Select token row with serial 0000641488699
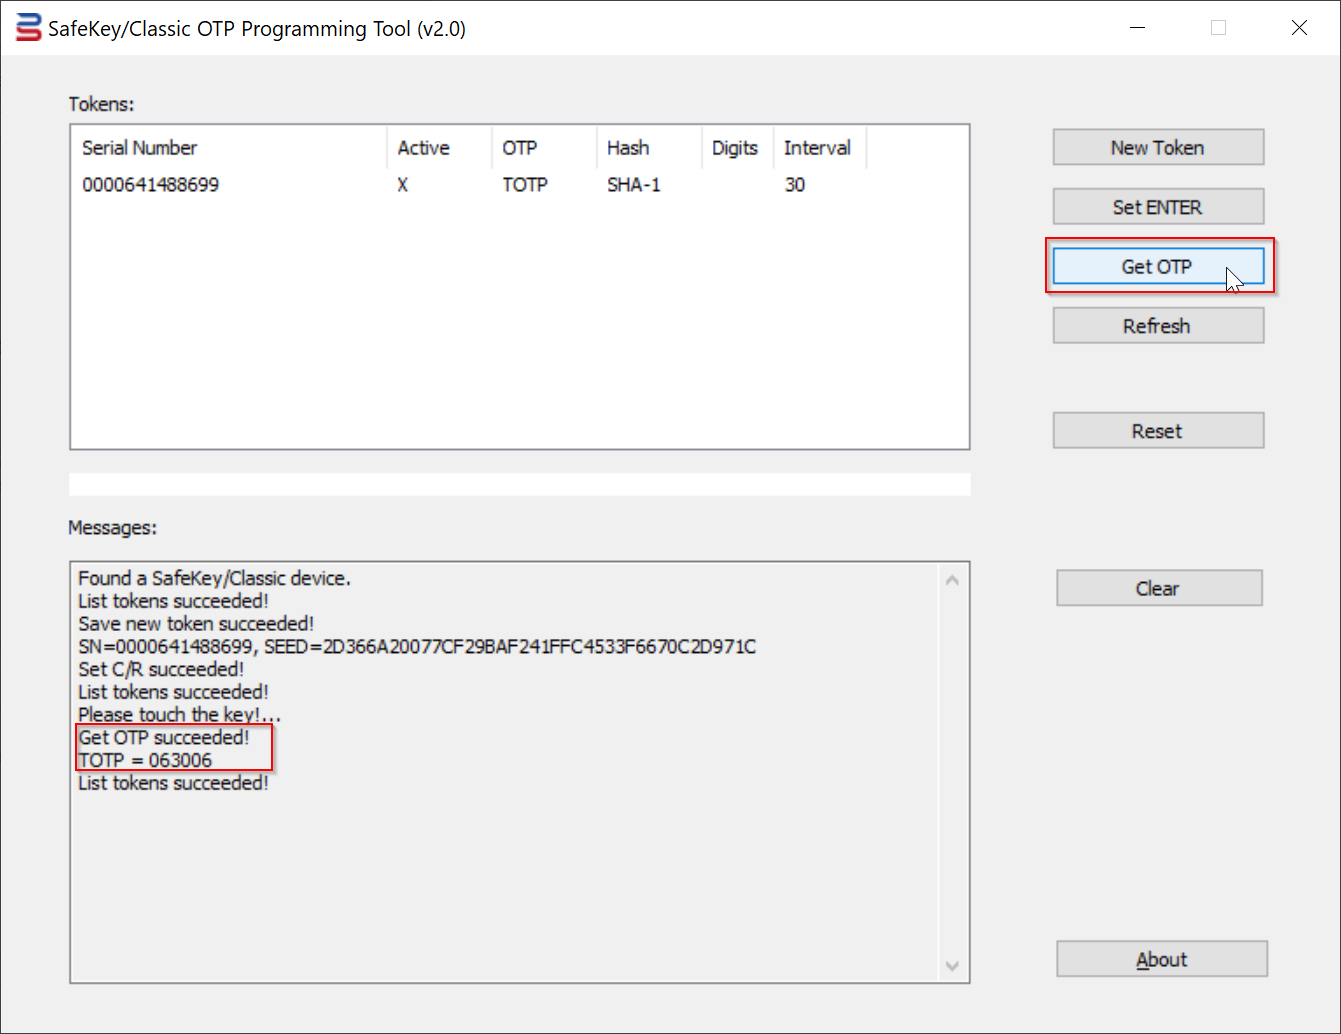This screenshot has height=1034, width=1341. [x=151, y=185]
